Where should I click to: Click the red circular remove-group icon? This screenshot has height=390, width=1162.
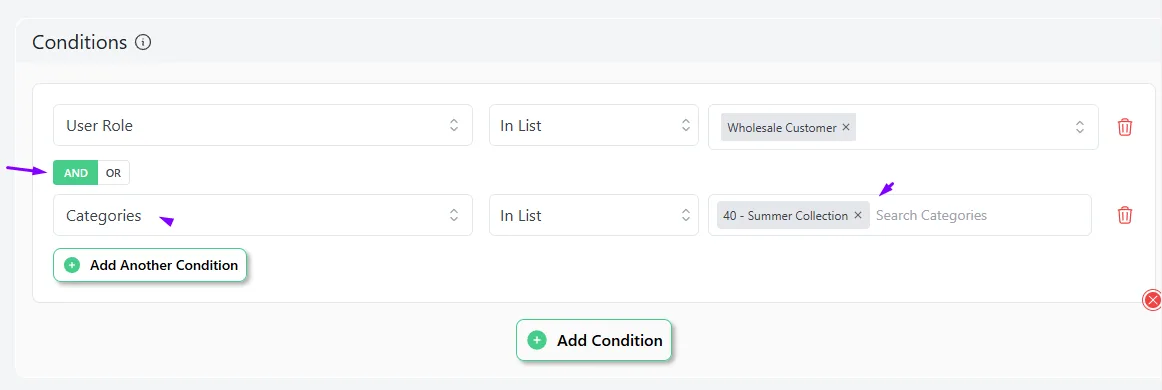(x=1152, y=300)
